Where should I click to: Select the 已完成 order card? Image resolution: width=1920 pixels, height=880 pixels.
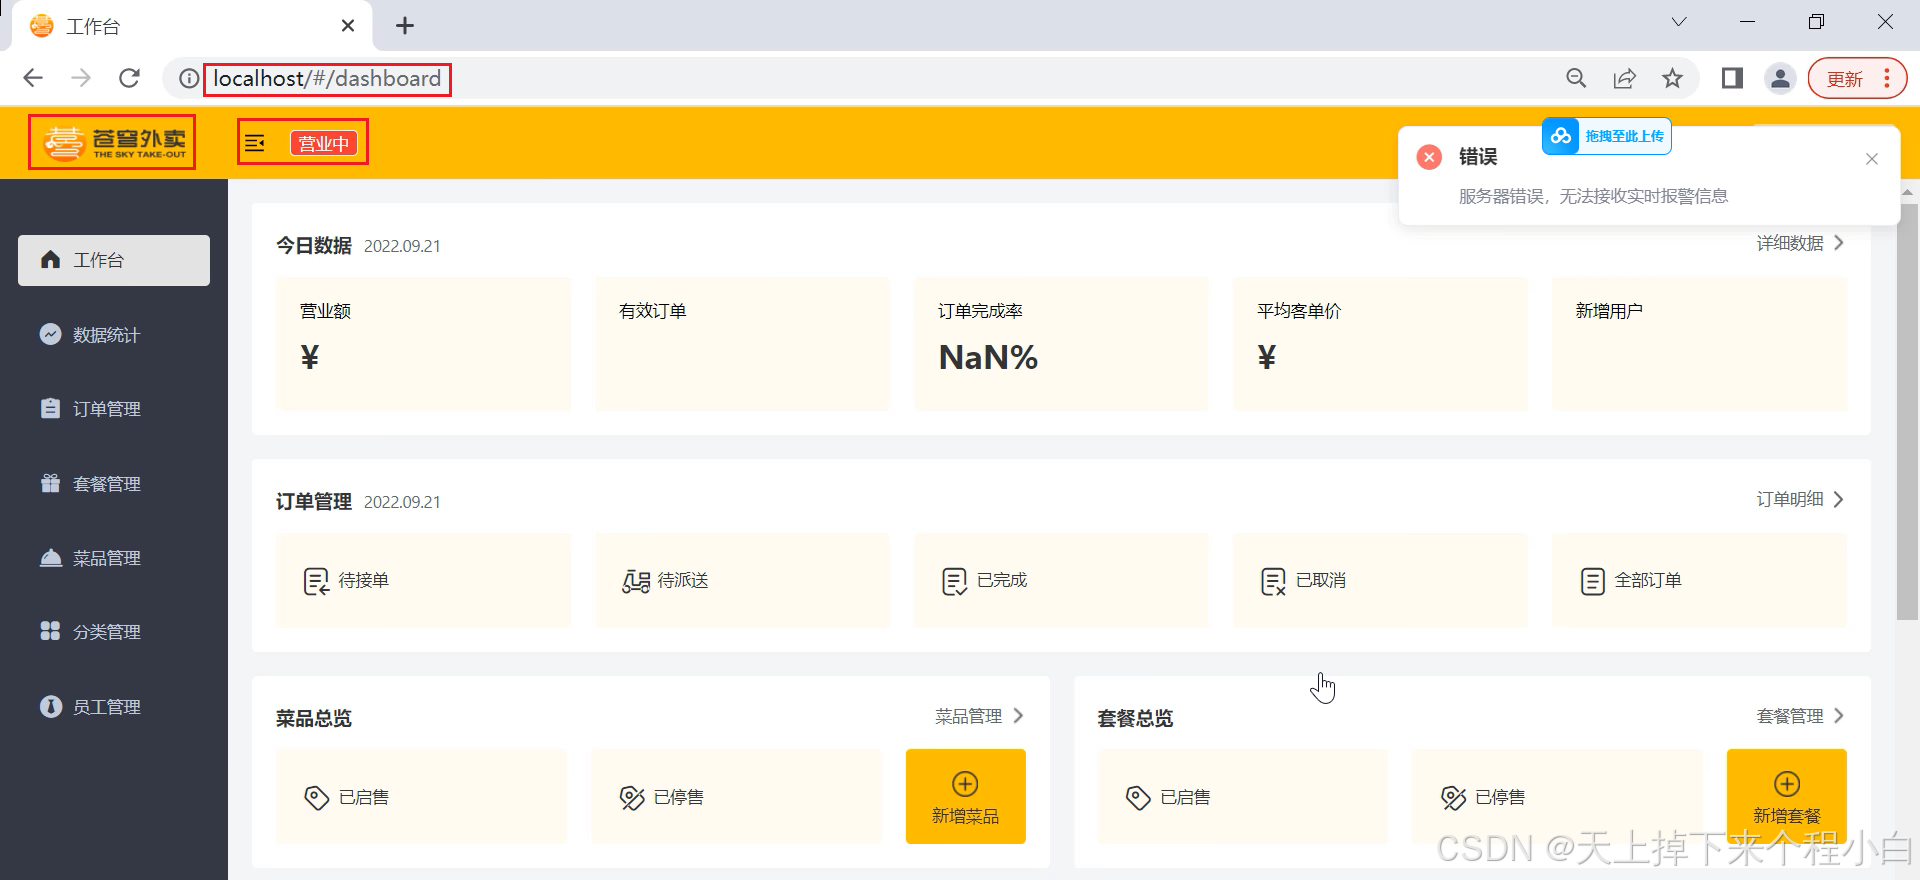point(1061,580)
